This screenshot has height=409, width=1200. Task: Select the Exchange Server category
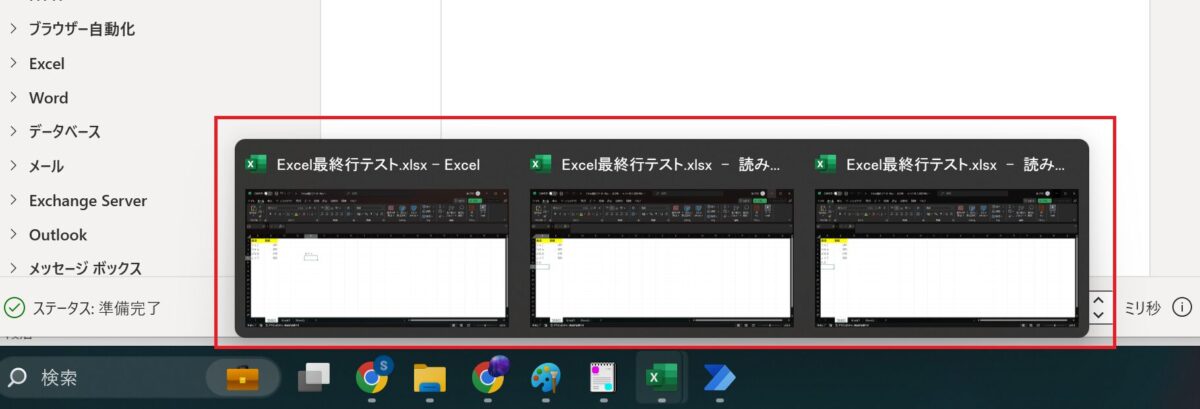pyautogui.click(x=88, y=201)
